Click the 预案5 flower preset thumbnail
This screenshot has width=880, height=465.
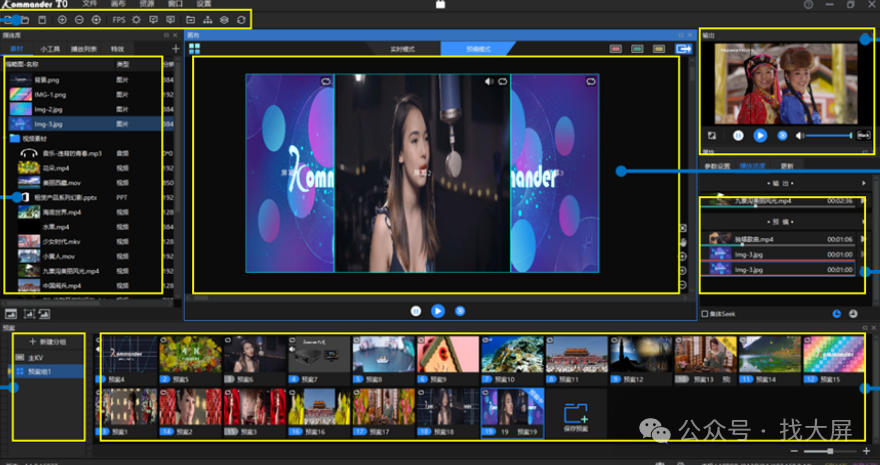190,354
